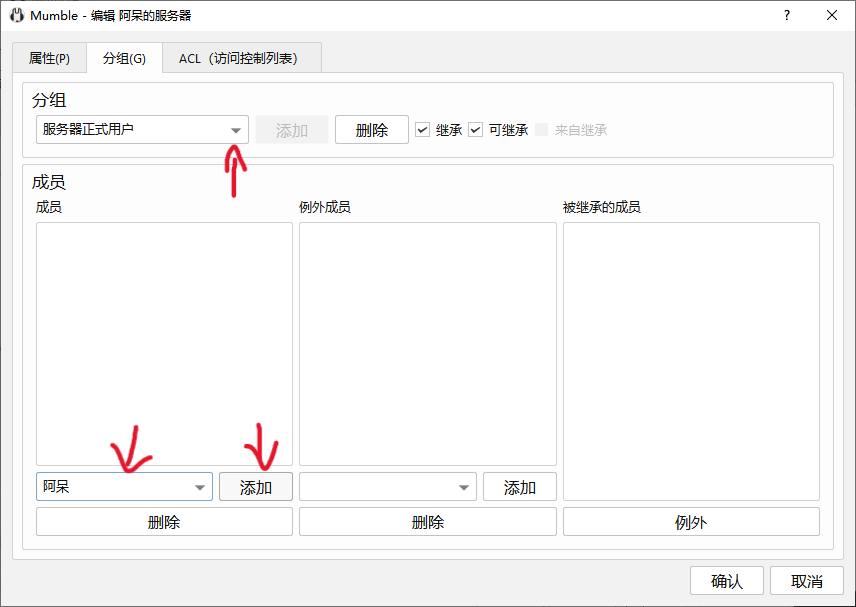856x607 pixels.
Task: Click the Mumble logo icon in title bar
Action: (x=16, y=15)
